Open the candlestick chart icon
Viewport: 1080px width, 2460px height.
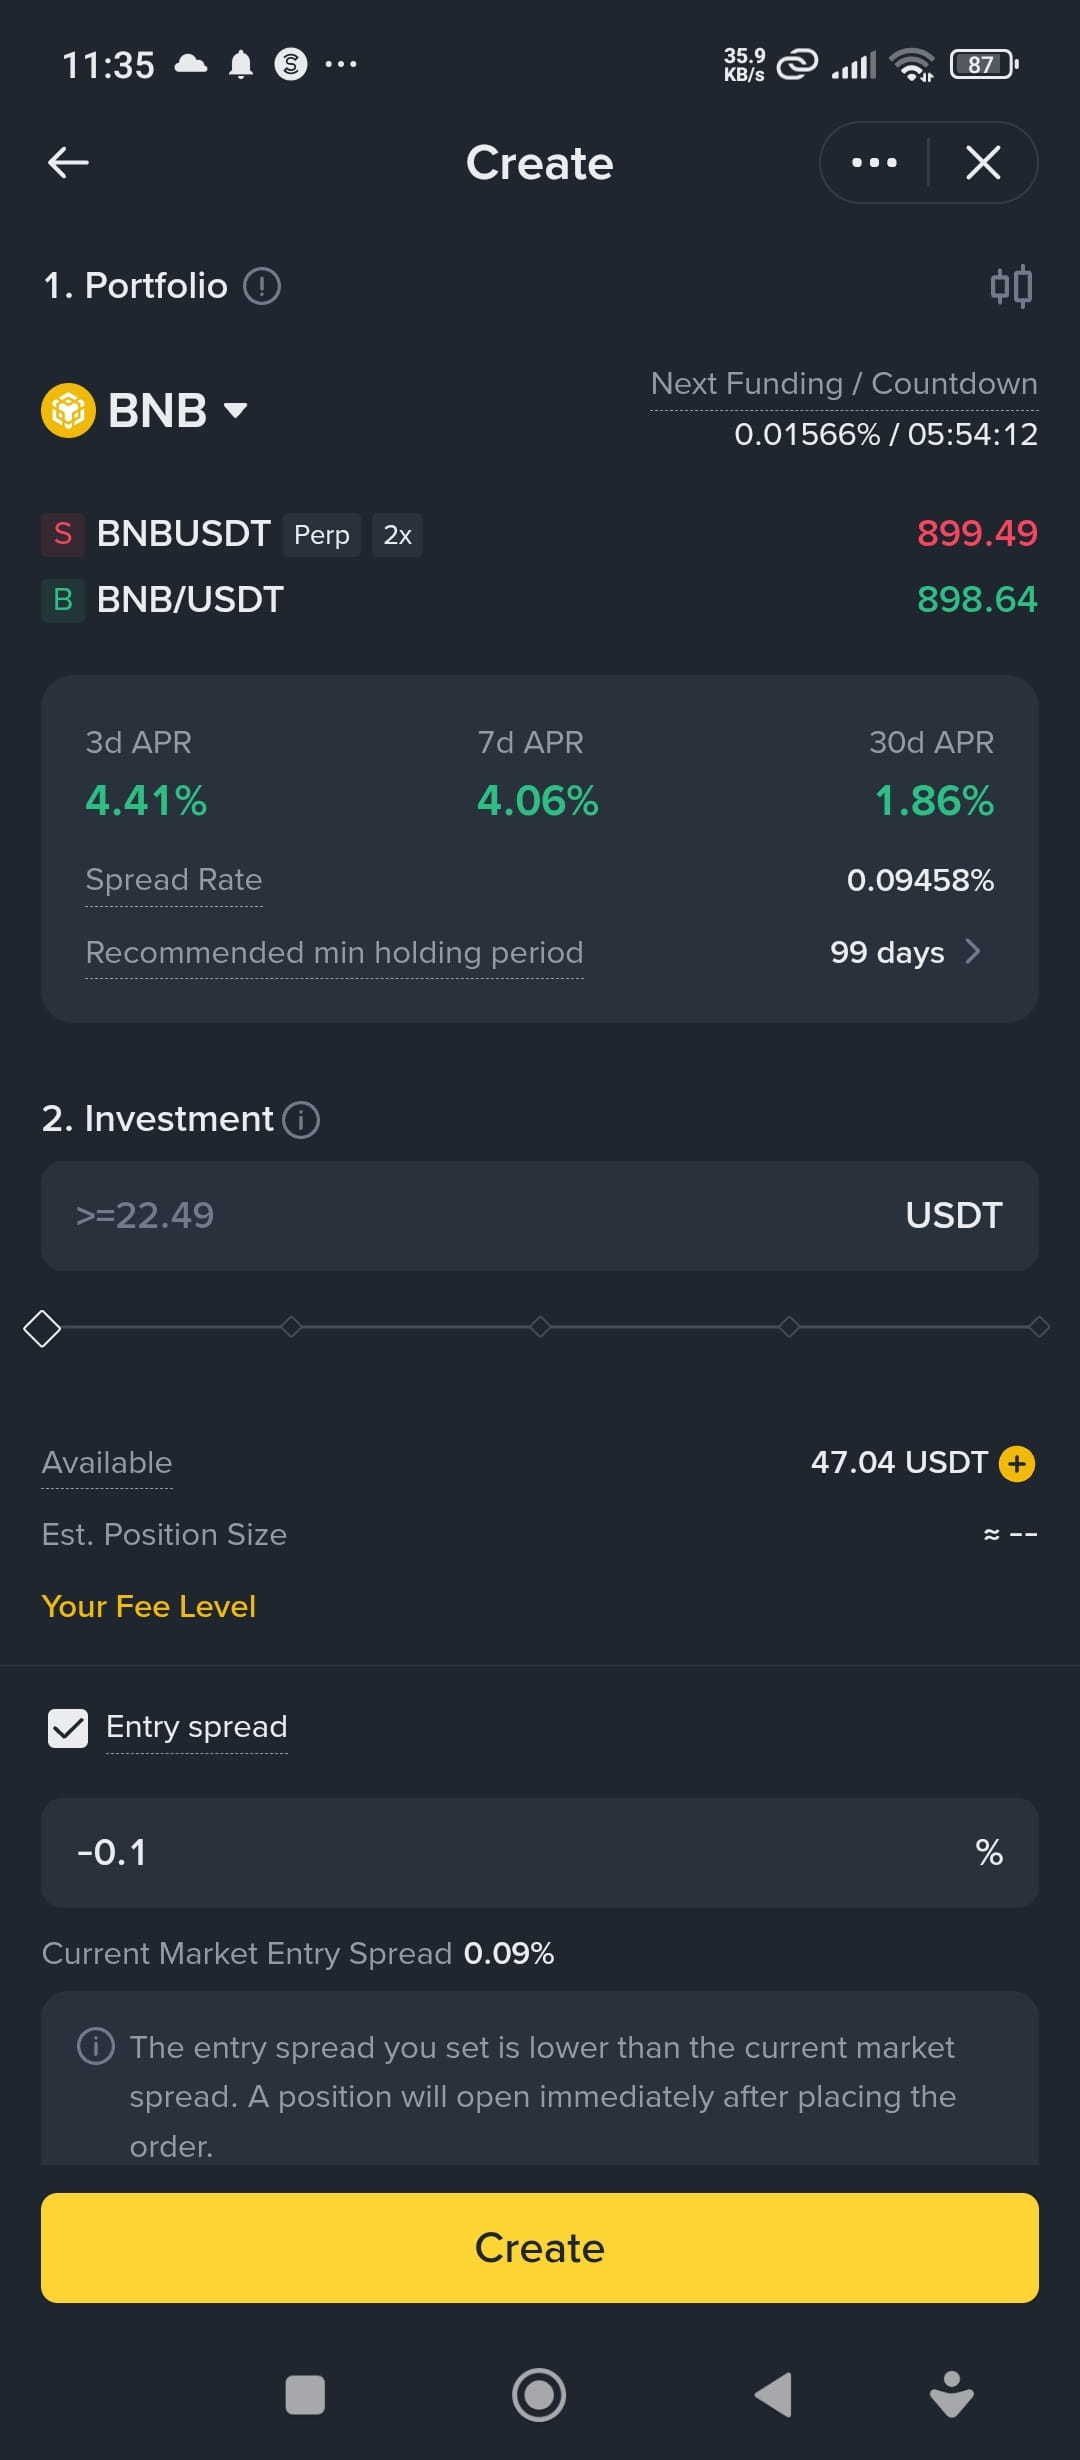(1011, 287)
